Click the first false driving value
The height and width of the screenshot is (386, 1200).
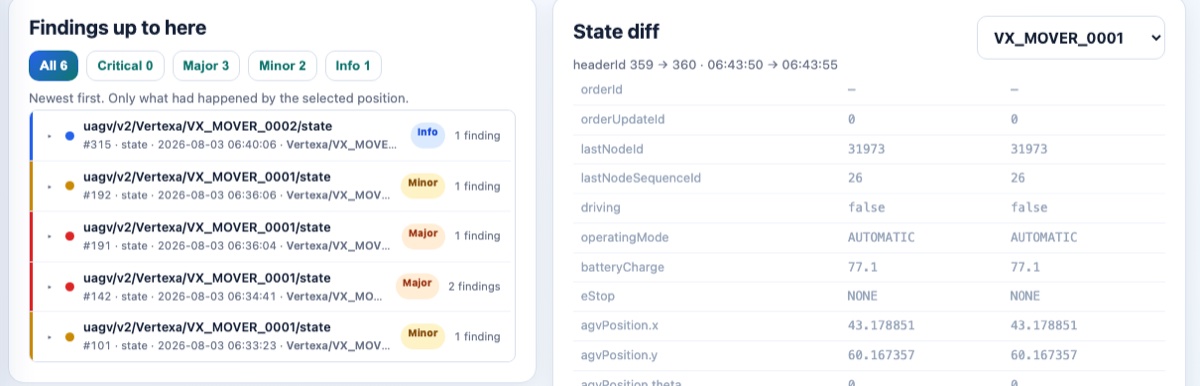tap(866, 208)
